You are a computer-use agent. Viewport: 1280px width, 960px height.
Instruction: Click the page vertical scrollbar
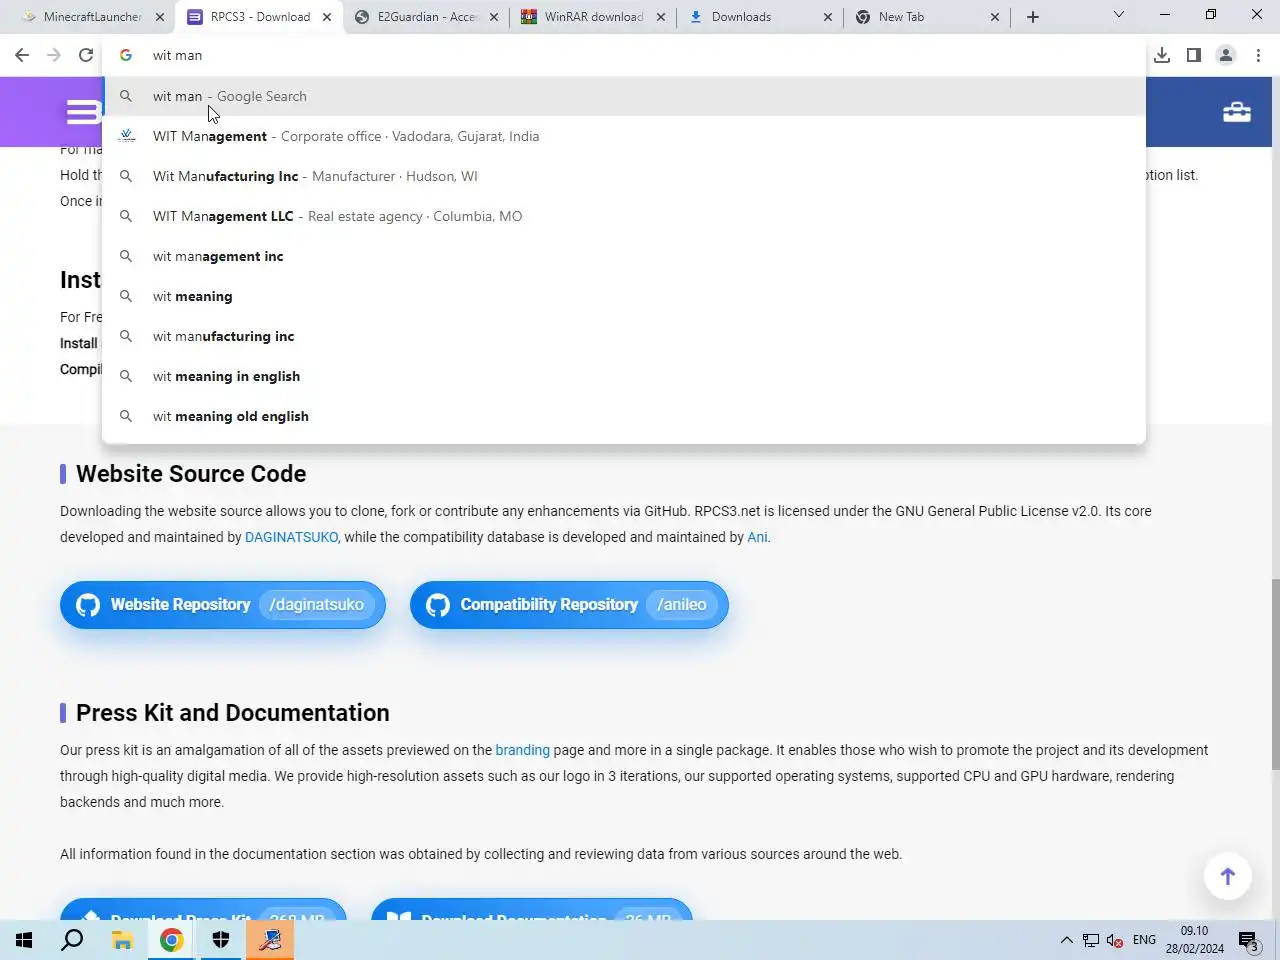pyautogui.click(x=1275, y=674)
